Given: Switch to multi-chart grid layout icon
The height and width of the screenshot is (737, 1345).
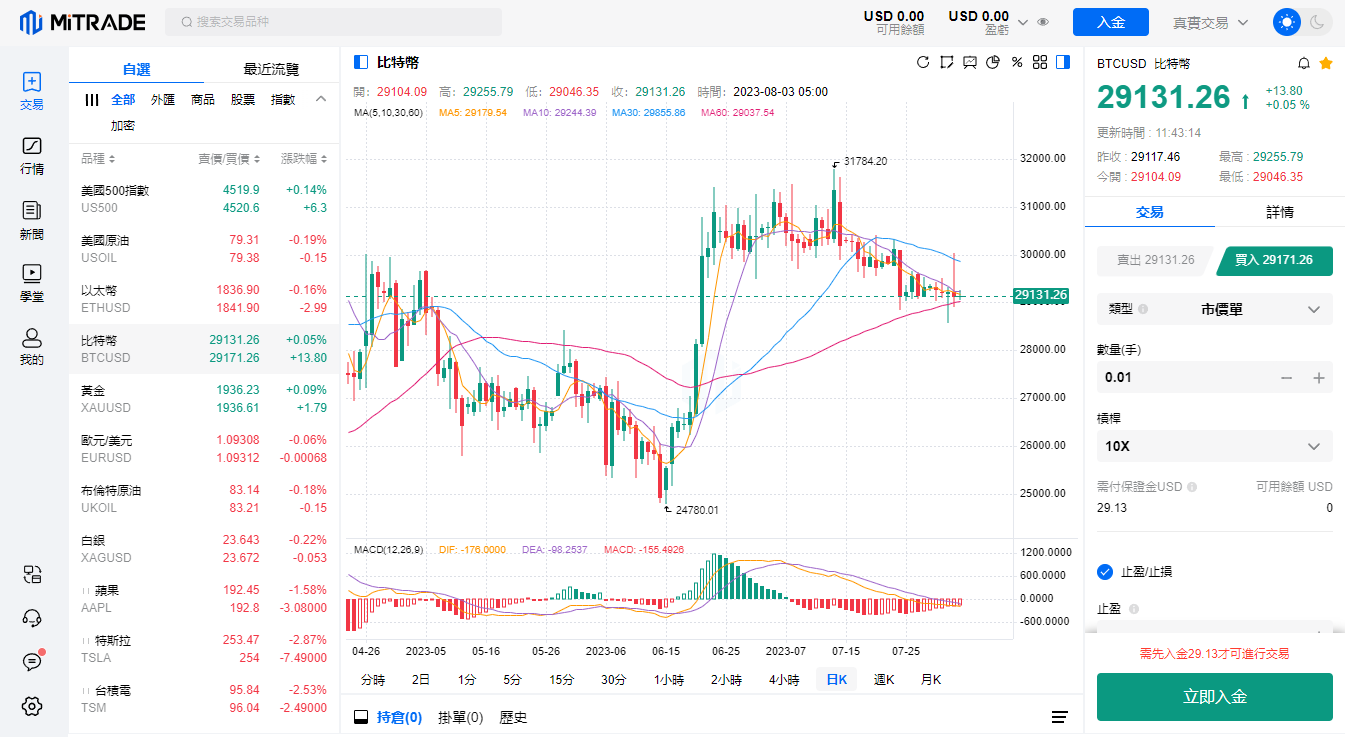Looking at the screenshot, I should click(x=1040, y=63).
